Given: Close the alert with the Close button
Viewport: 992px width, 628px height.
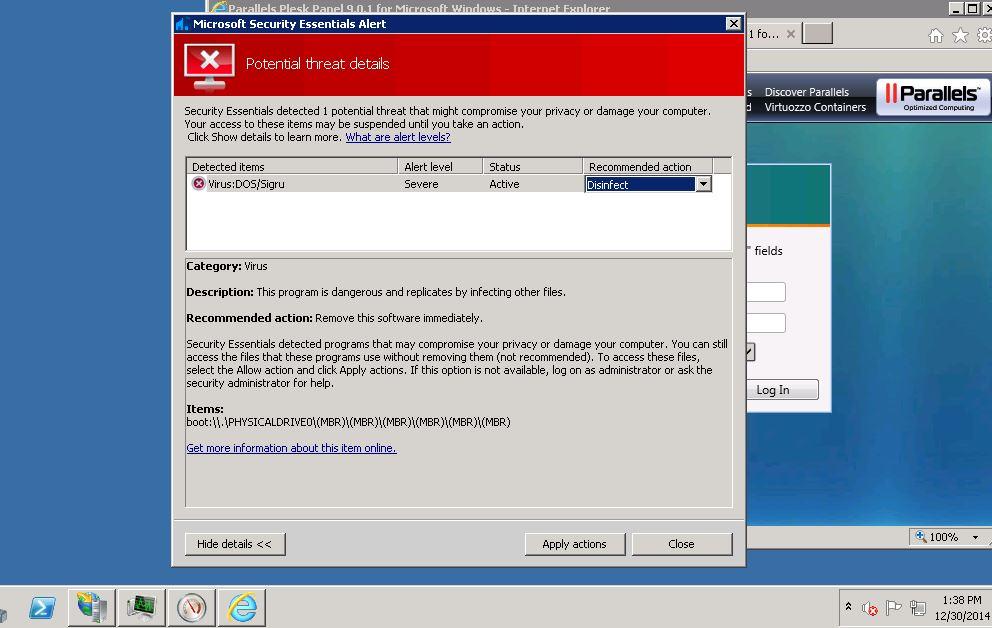Looking at the screenshot, I should (681, 544).
